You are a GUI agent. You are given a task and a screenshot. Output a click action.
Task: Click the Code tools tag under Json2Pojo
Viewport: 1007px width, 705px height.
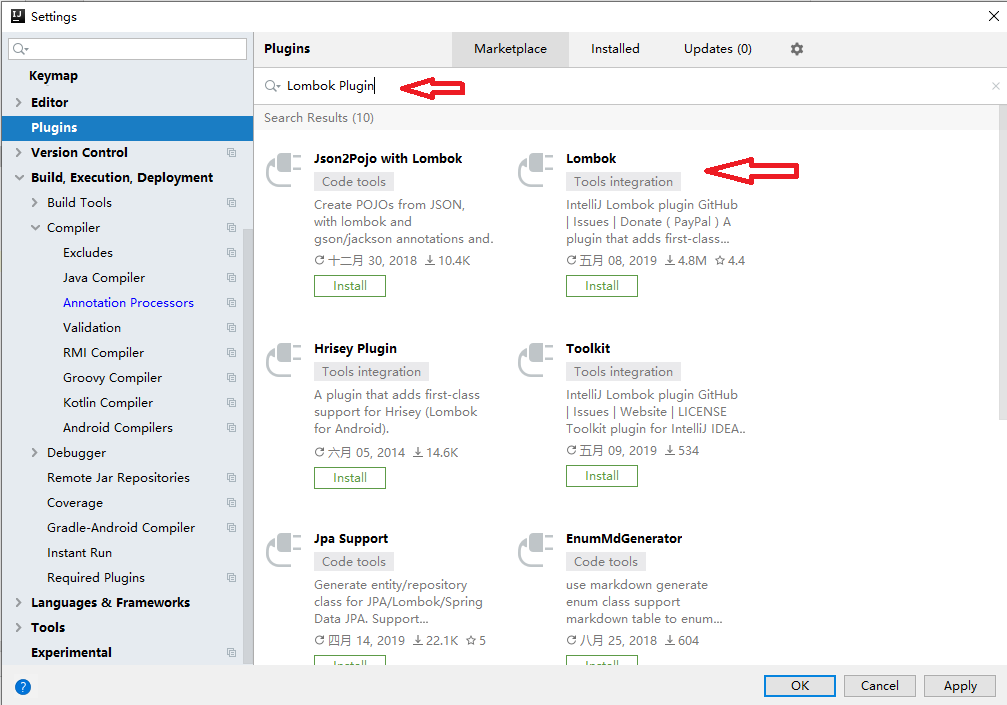(x=354, y=182)
